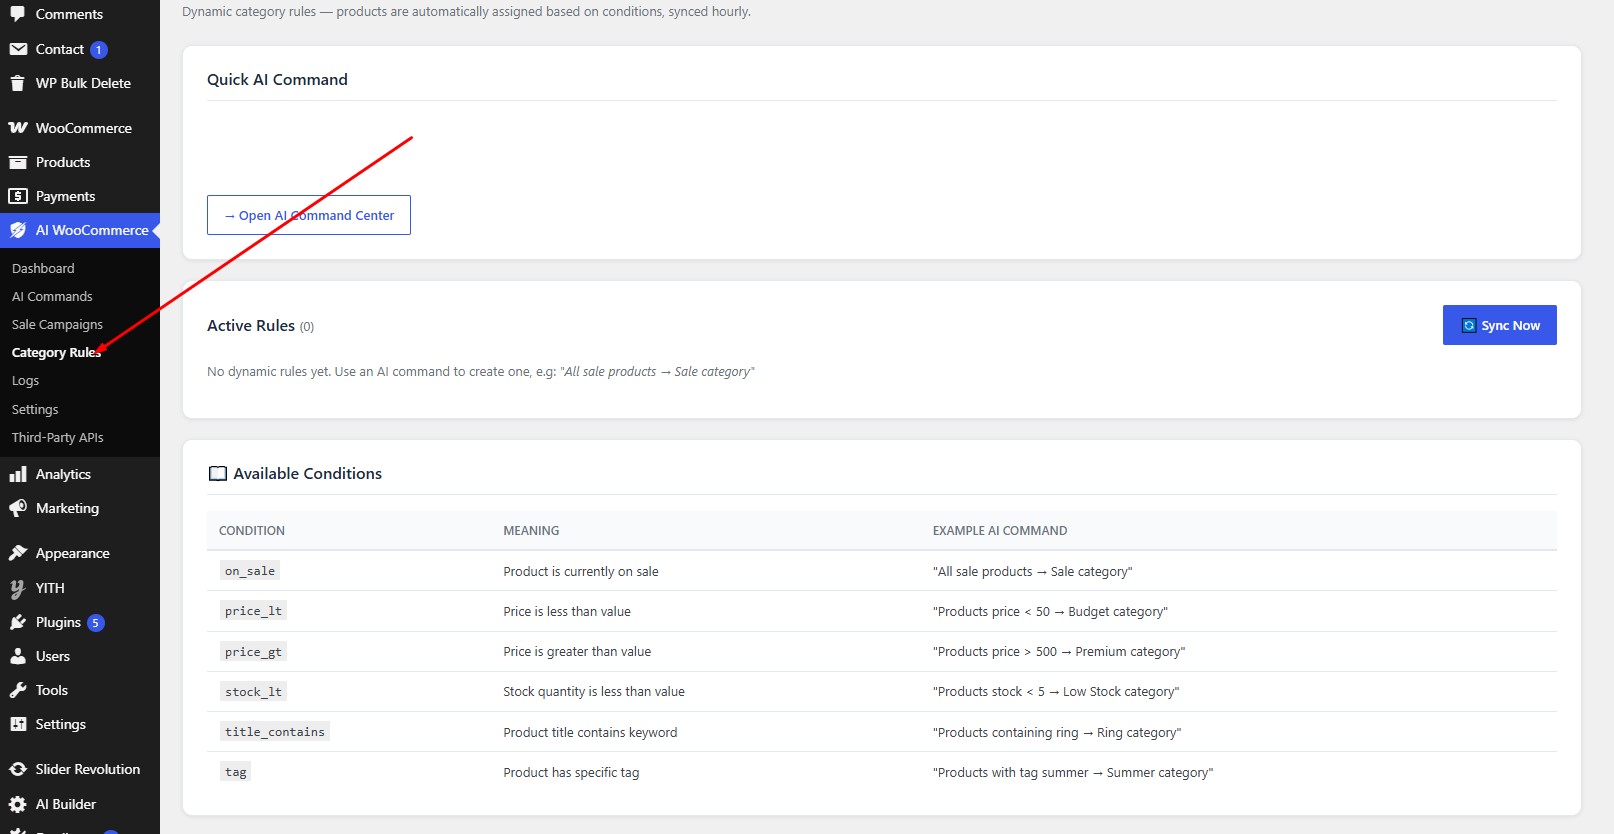Click the Contact envelope icon
This screenshot has height=834, width=1614.
pyautogui.click(x=18, y=49)
